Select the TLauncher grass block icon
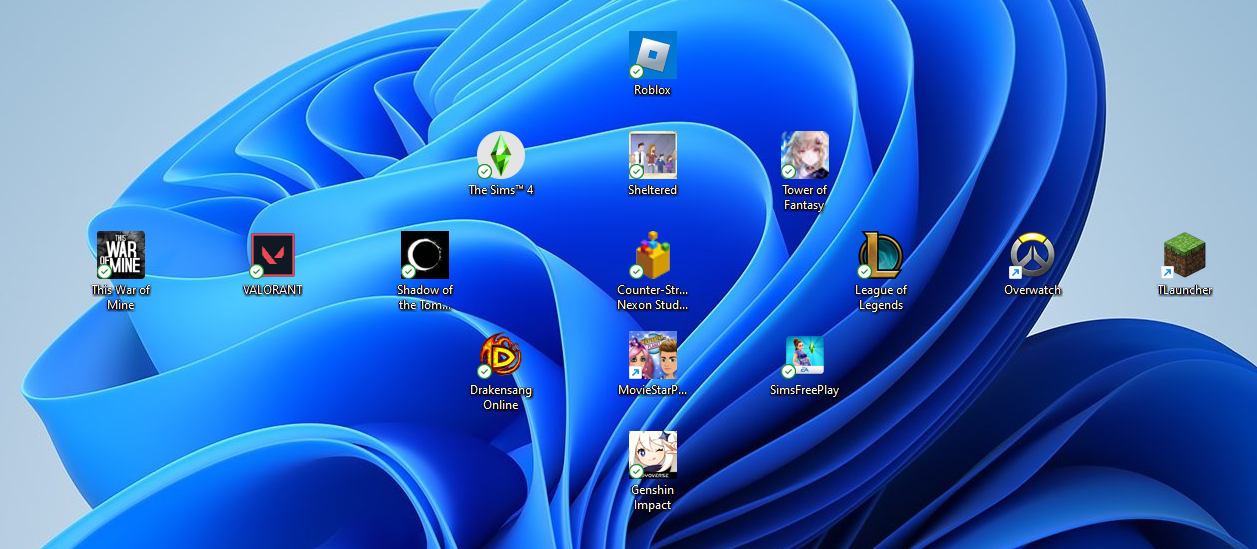Image resolution: width=1257 pixels, height=549 pixels. (x=1185, y=255)
